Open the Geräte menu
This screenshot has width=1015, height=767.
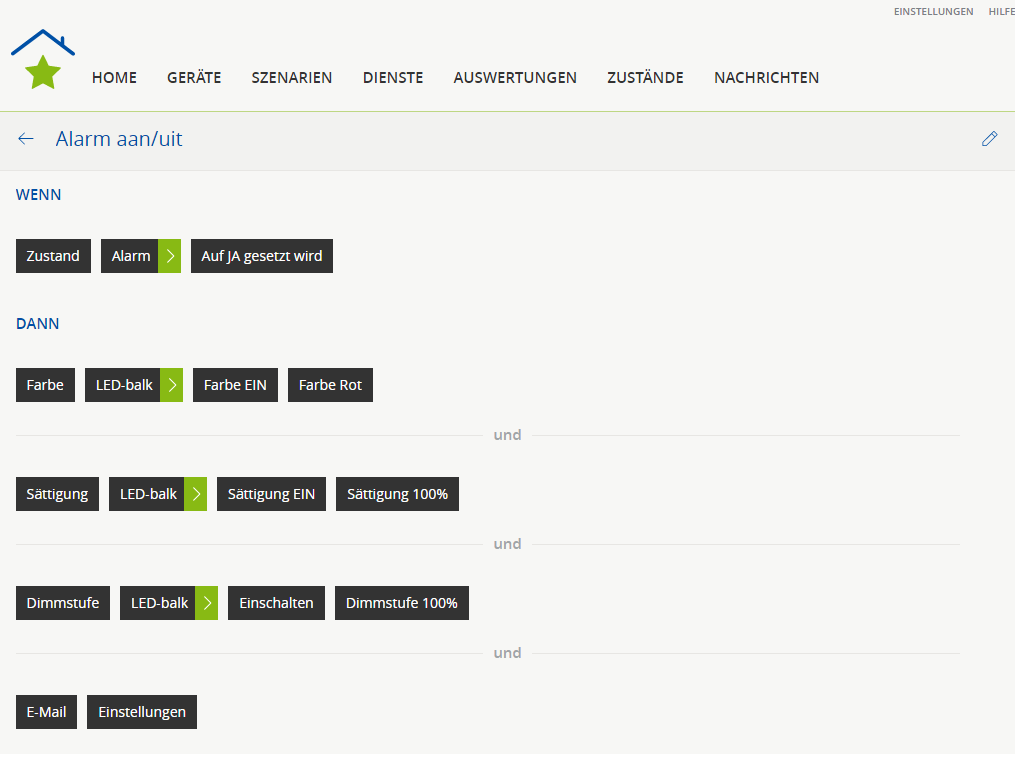point(194,78)
